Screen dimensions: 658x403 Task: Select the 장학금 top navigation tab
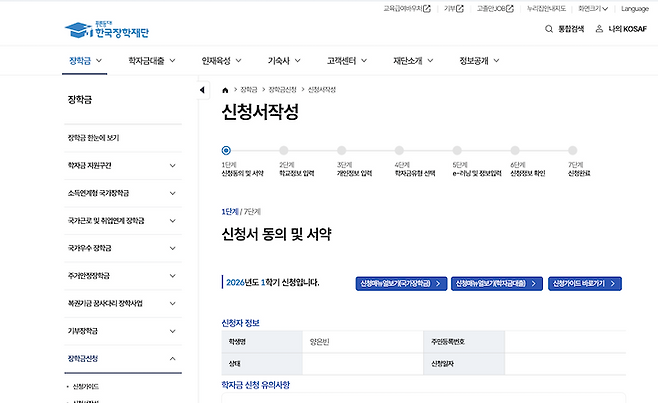click(x=80, y=60)
